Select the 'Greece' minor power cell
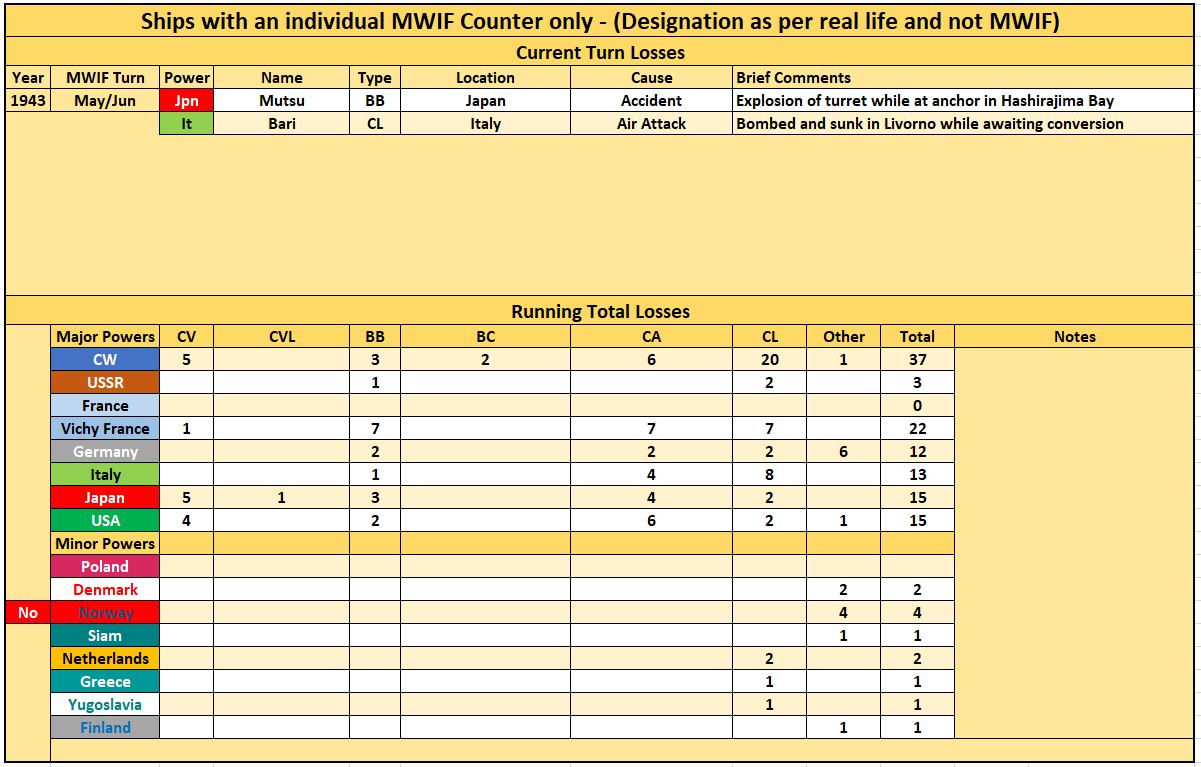 point(105,682)
